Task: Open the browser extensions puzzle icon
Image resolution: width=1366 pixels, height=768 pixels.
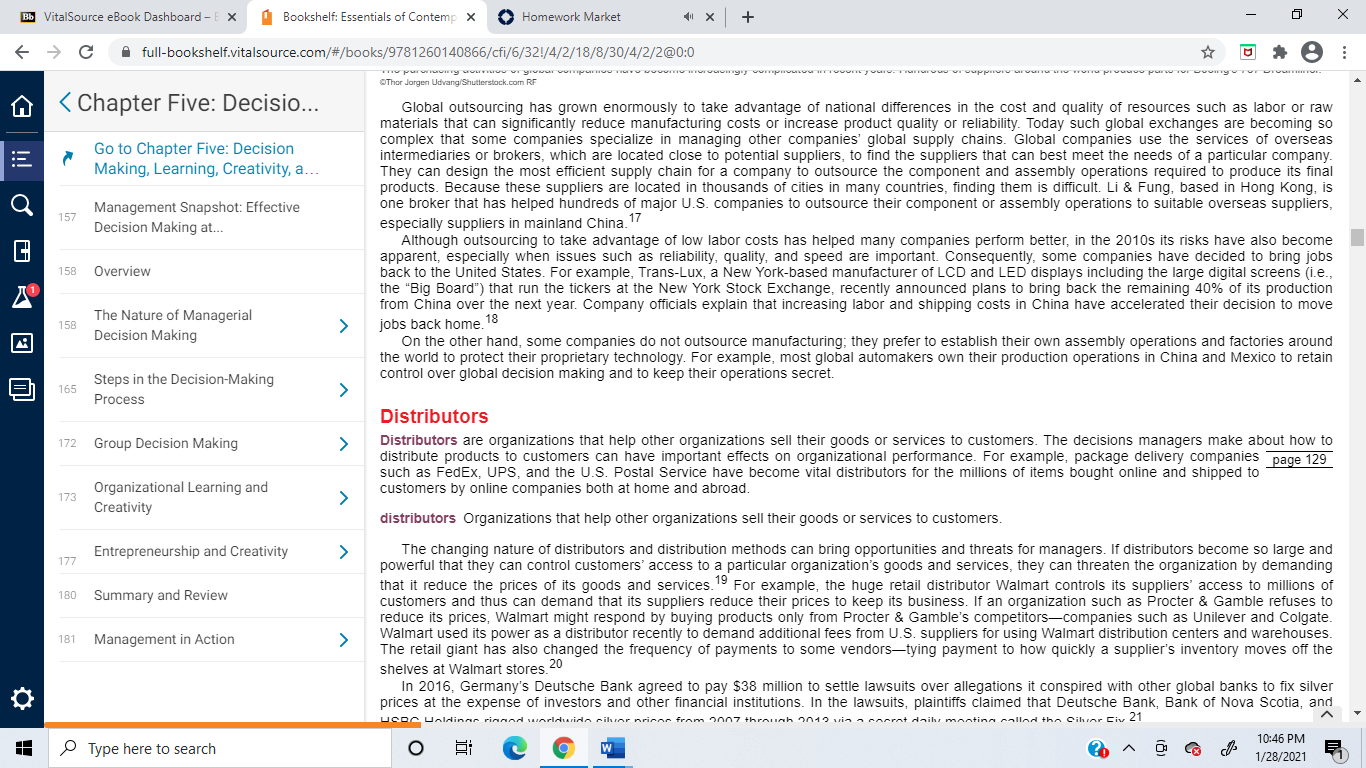Action: (x=1279, y=52)
